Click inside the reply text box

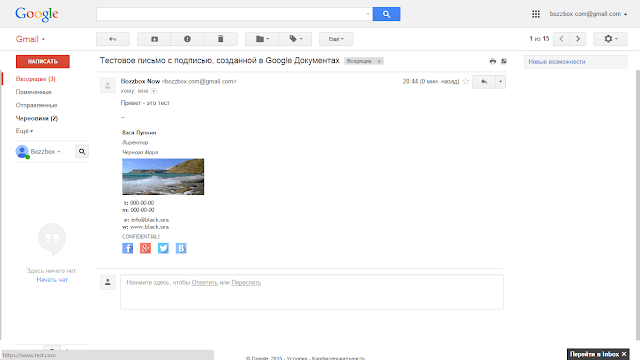312,292
